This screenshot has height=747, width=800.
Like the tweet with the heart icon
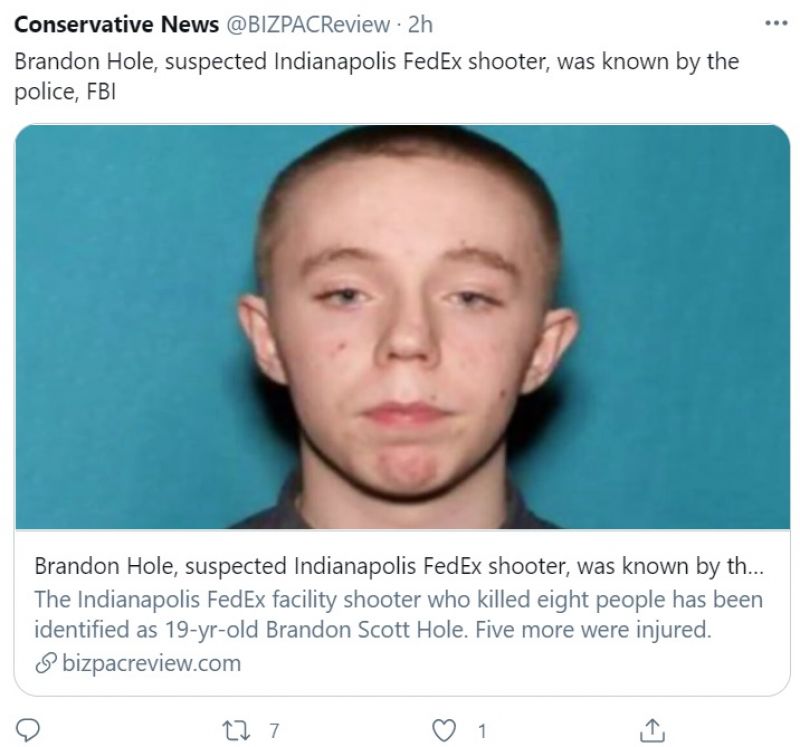(x=444, y=731)
